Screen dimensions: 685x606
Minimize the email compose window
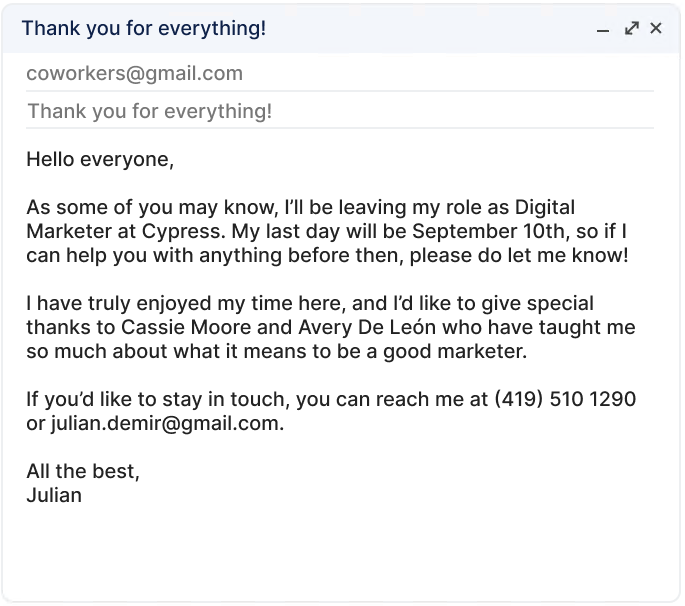[603, 30]
